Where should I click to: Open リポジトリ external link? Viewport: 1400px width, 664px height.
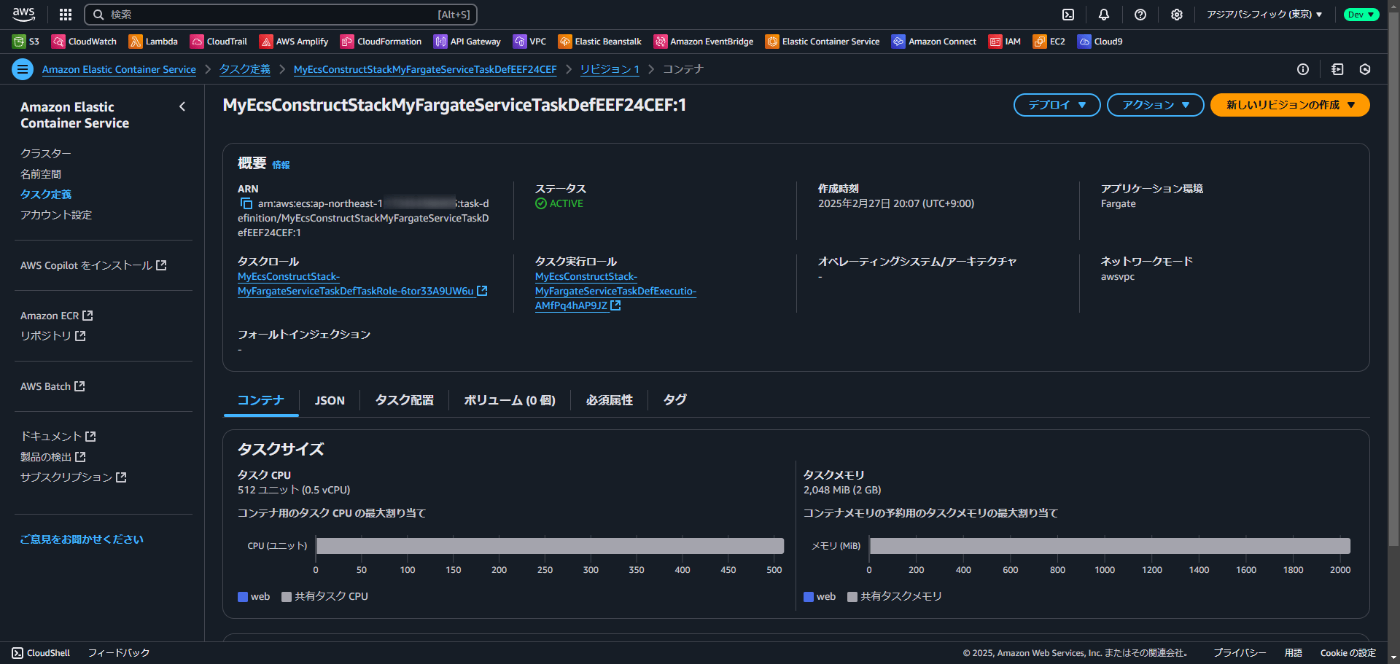[53, 336]
